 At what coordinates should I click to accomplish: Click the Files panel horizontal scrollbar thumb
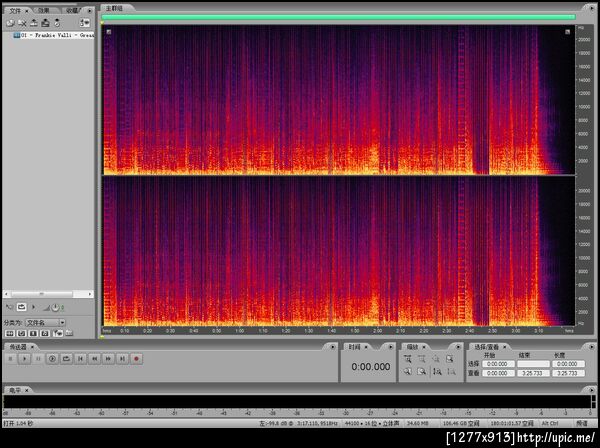click(41, 294)
